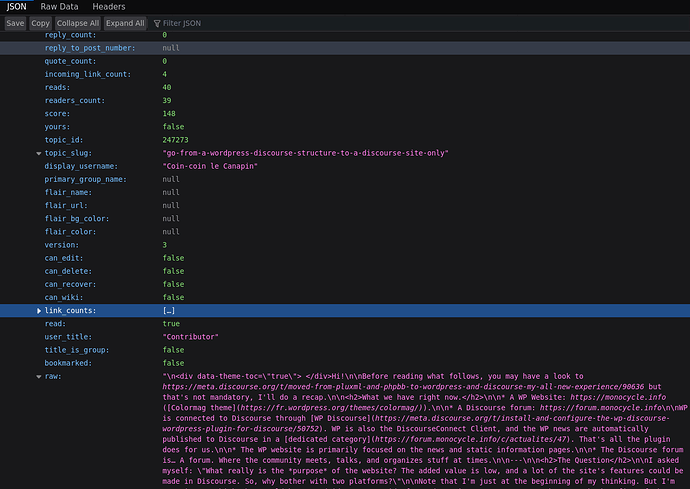
Task: Click topic_id value 247273
Action: (x=176, y=140)
